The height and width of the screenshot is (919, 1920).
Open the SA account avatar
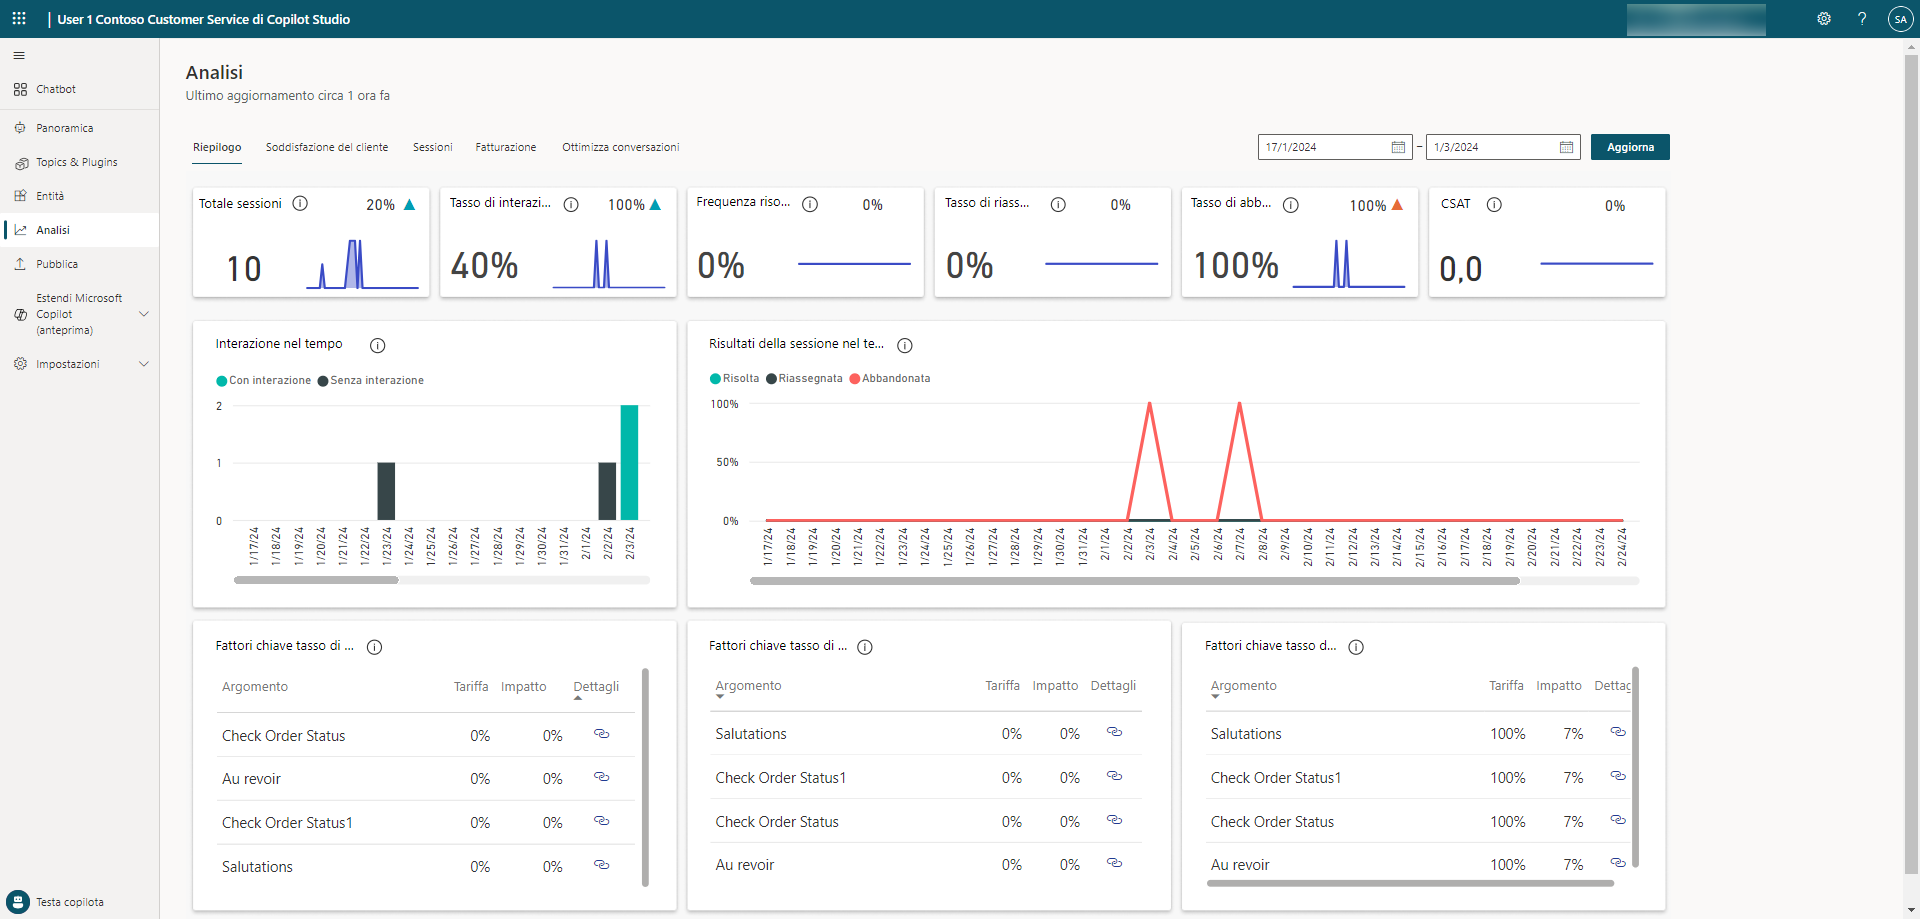click(x=1900, y=19)
